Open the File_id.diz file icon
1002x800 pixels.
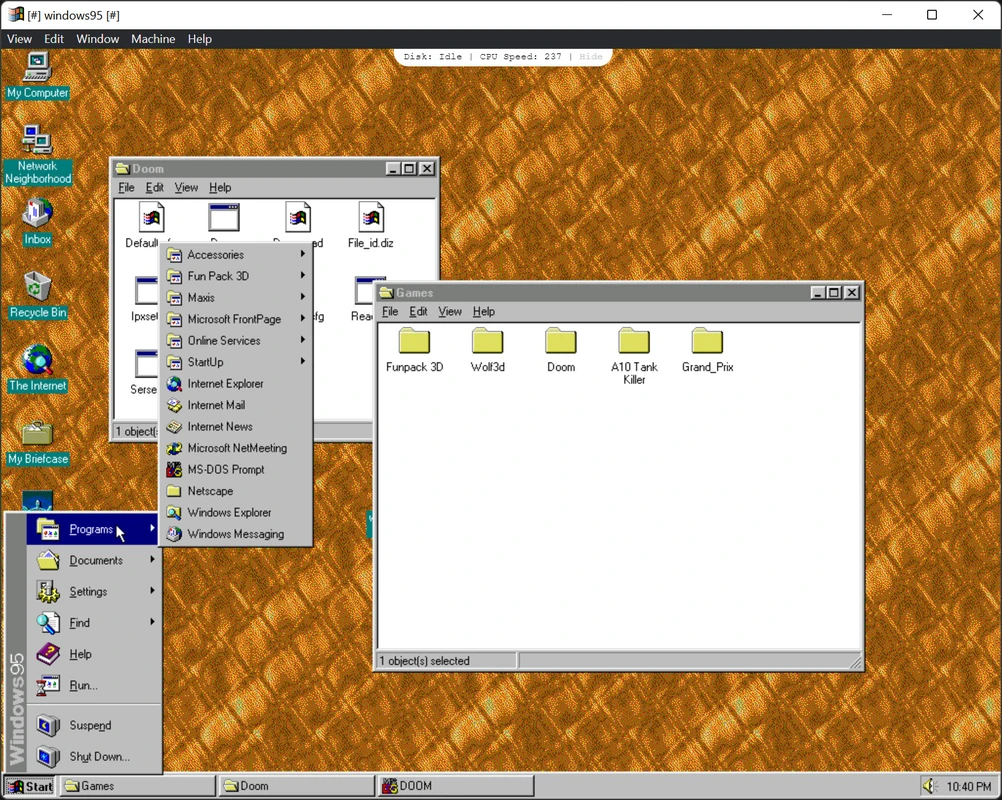coord(370,219)
